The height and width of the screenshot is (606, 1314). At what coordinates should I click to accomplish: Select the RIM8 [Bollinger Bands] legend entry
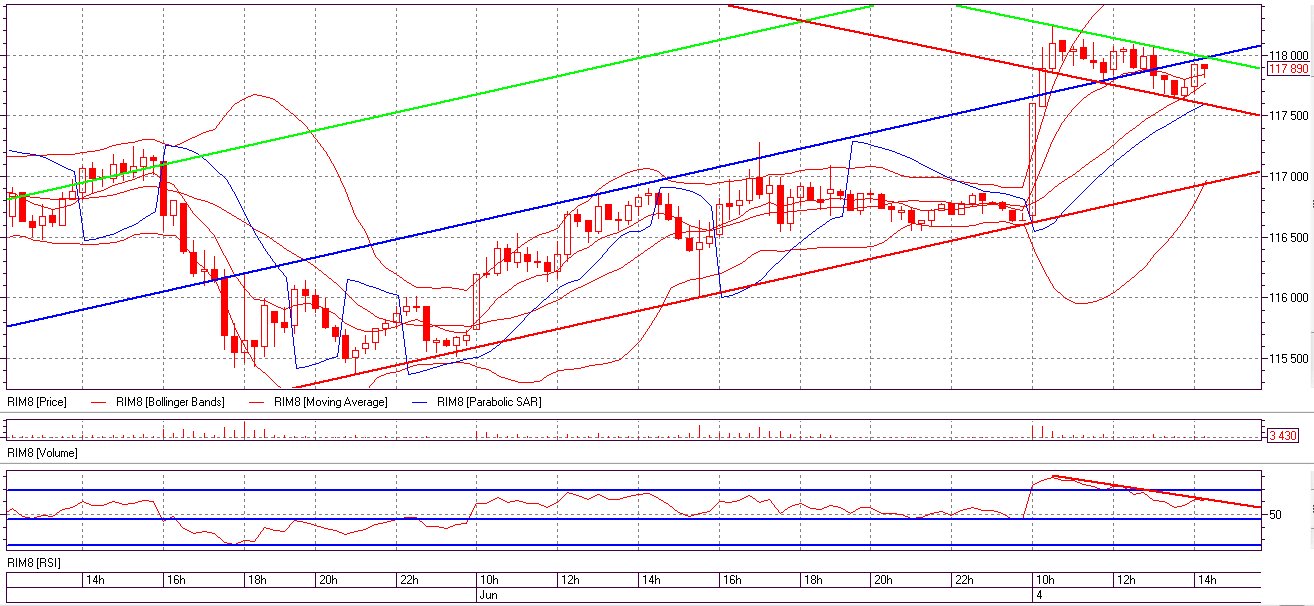click(168, 402)
